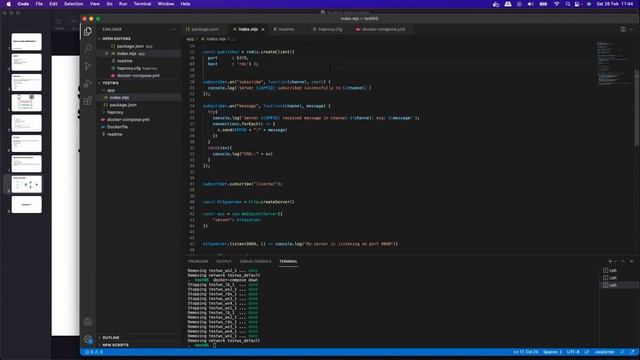Open the Manage gear in the activity bar
This screenshot has width=640, height=360.
pos(88,339)
